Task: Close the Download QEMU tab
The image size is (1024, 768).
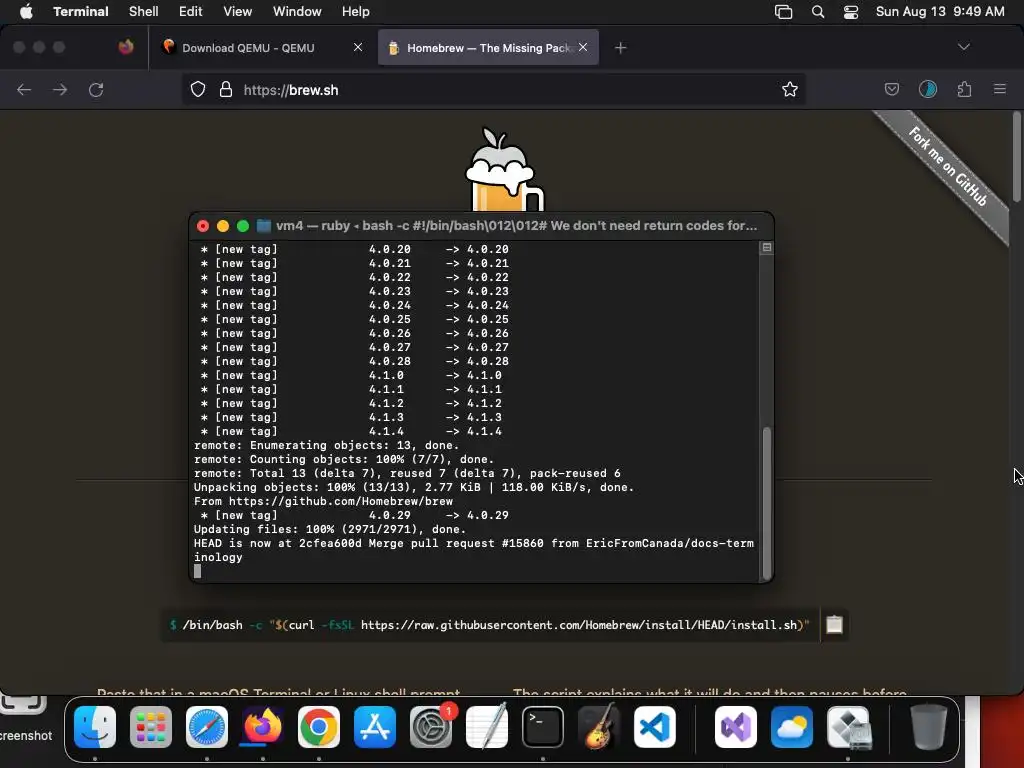Action: pos(358,47)
